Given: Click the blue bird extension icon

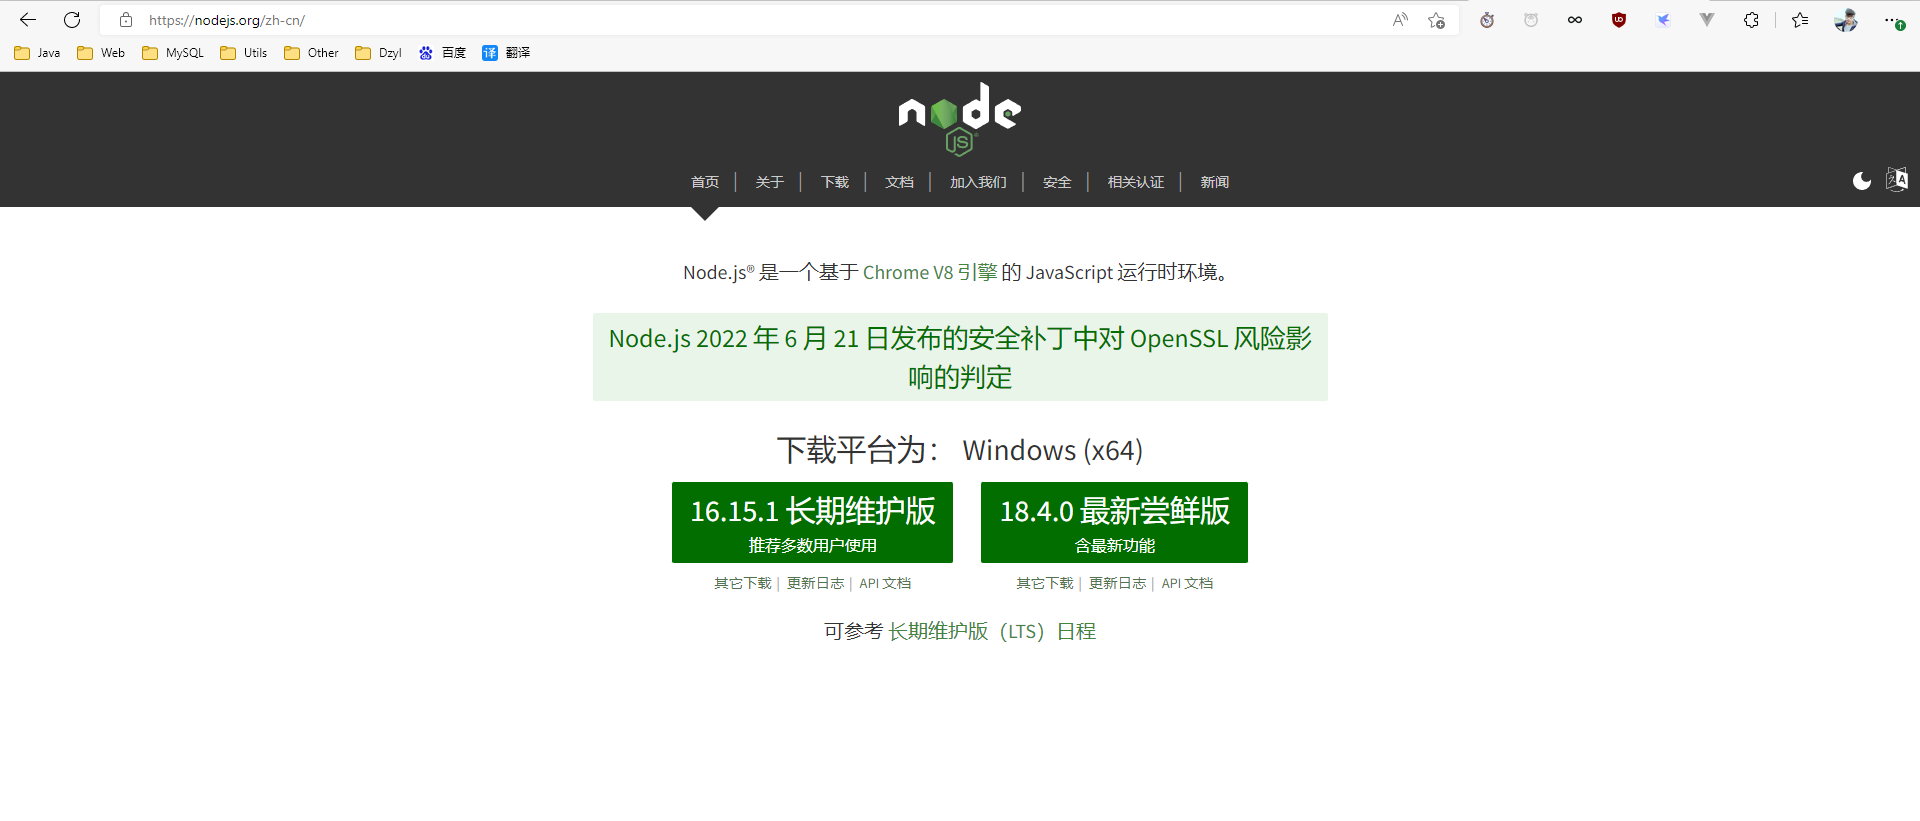Looking at the screenshot, I should (x=1663, y=20).
